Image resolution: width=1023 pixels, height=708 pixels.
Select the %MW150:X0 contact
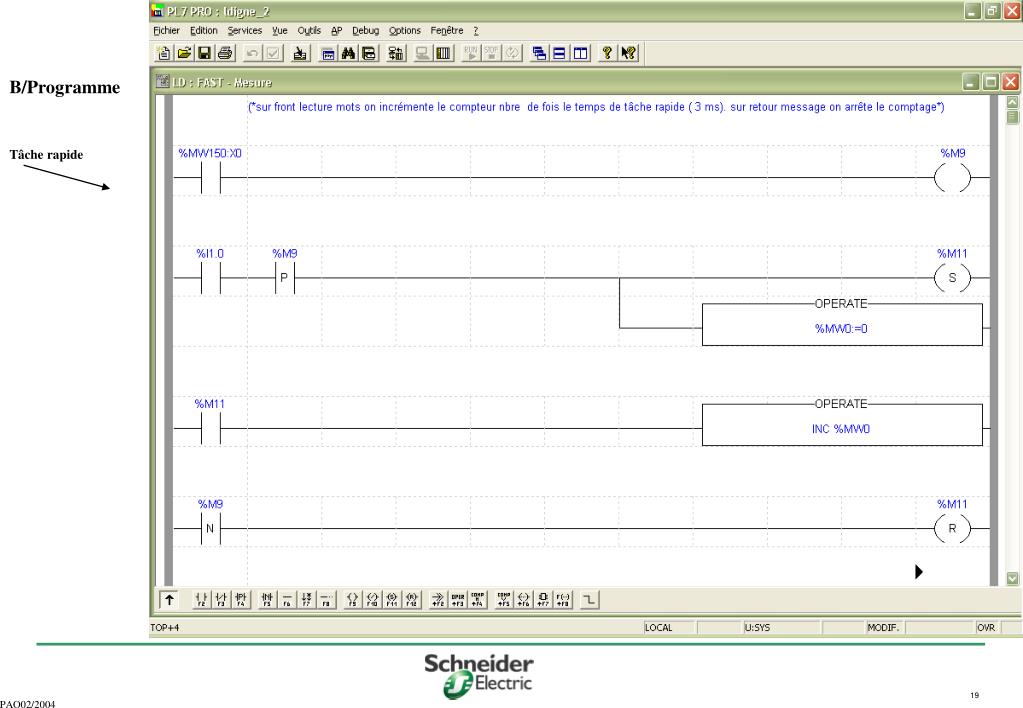click(x=210, y=177)
